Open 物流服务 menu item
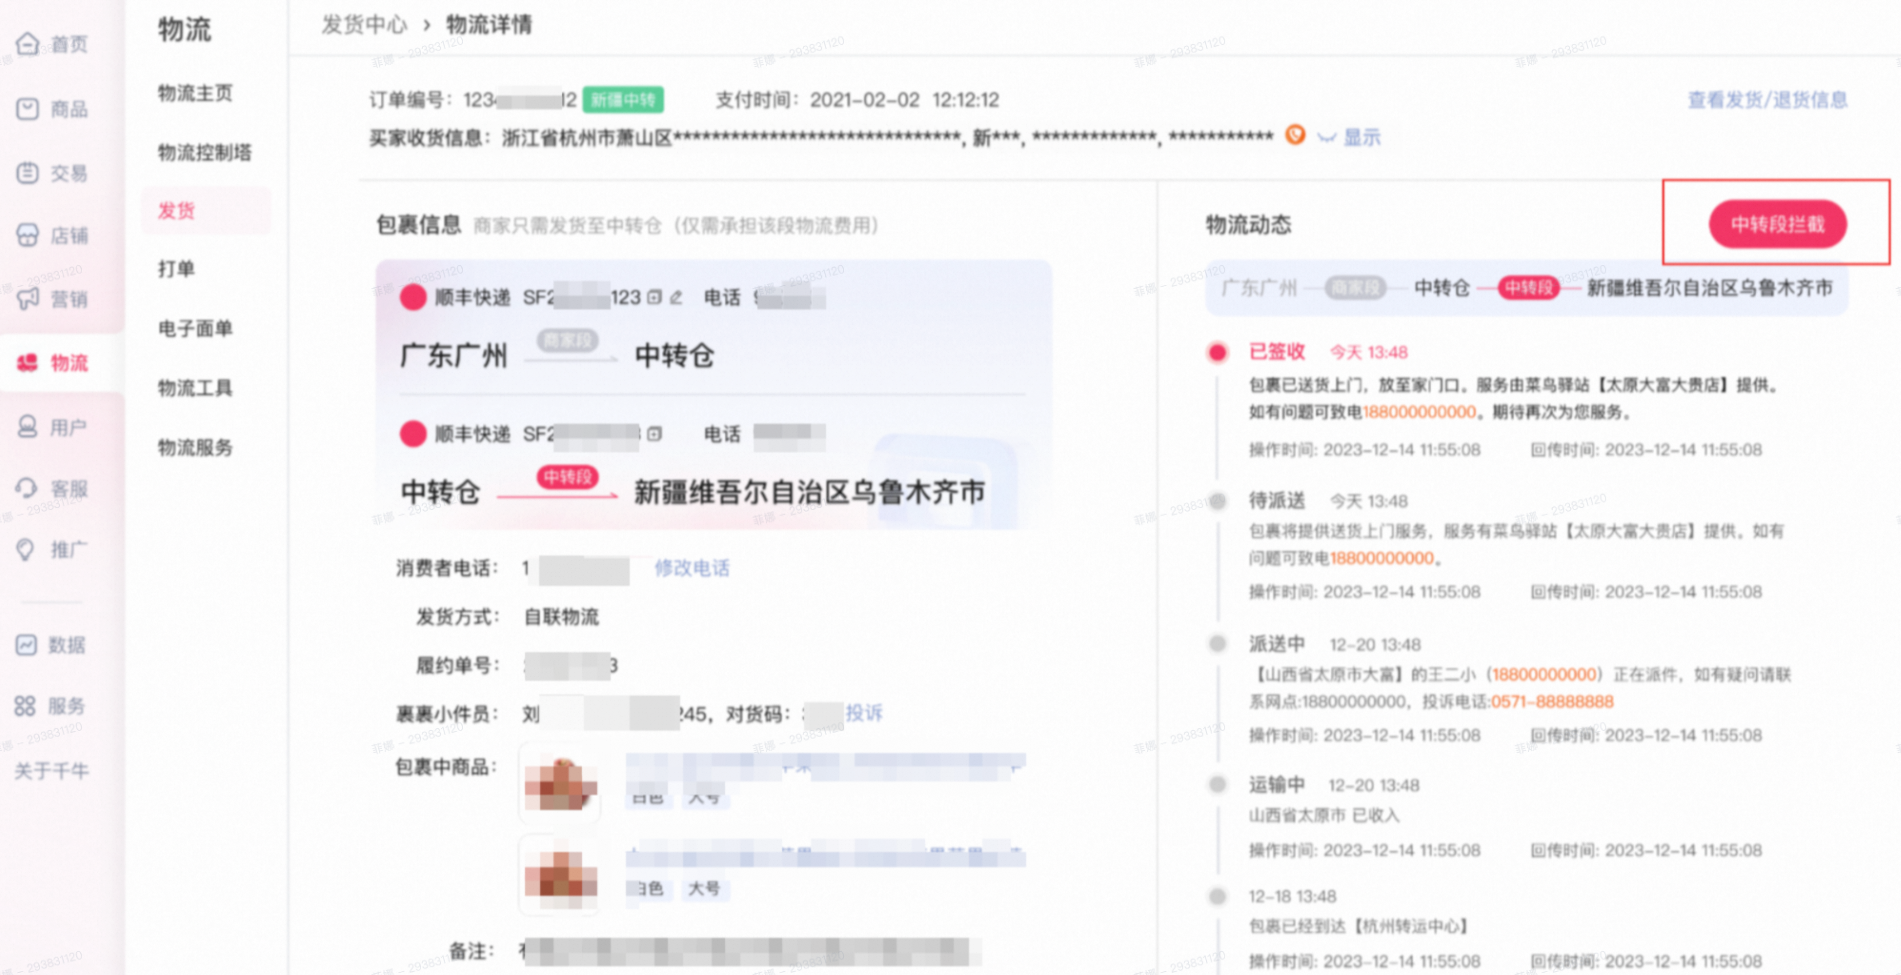The width and height of the screenshot is (1901, 975). click(x=195, y=447)
